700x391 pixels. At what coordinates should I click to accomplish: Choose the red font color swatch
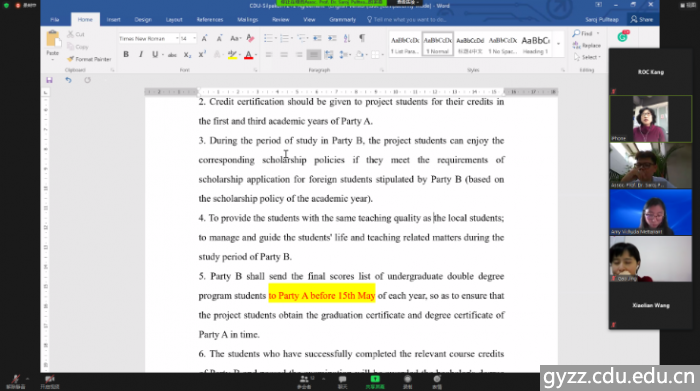pos(249,55)
